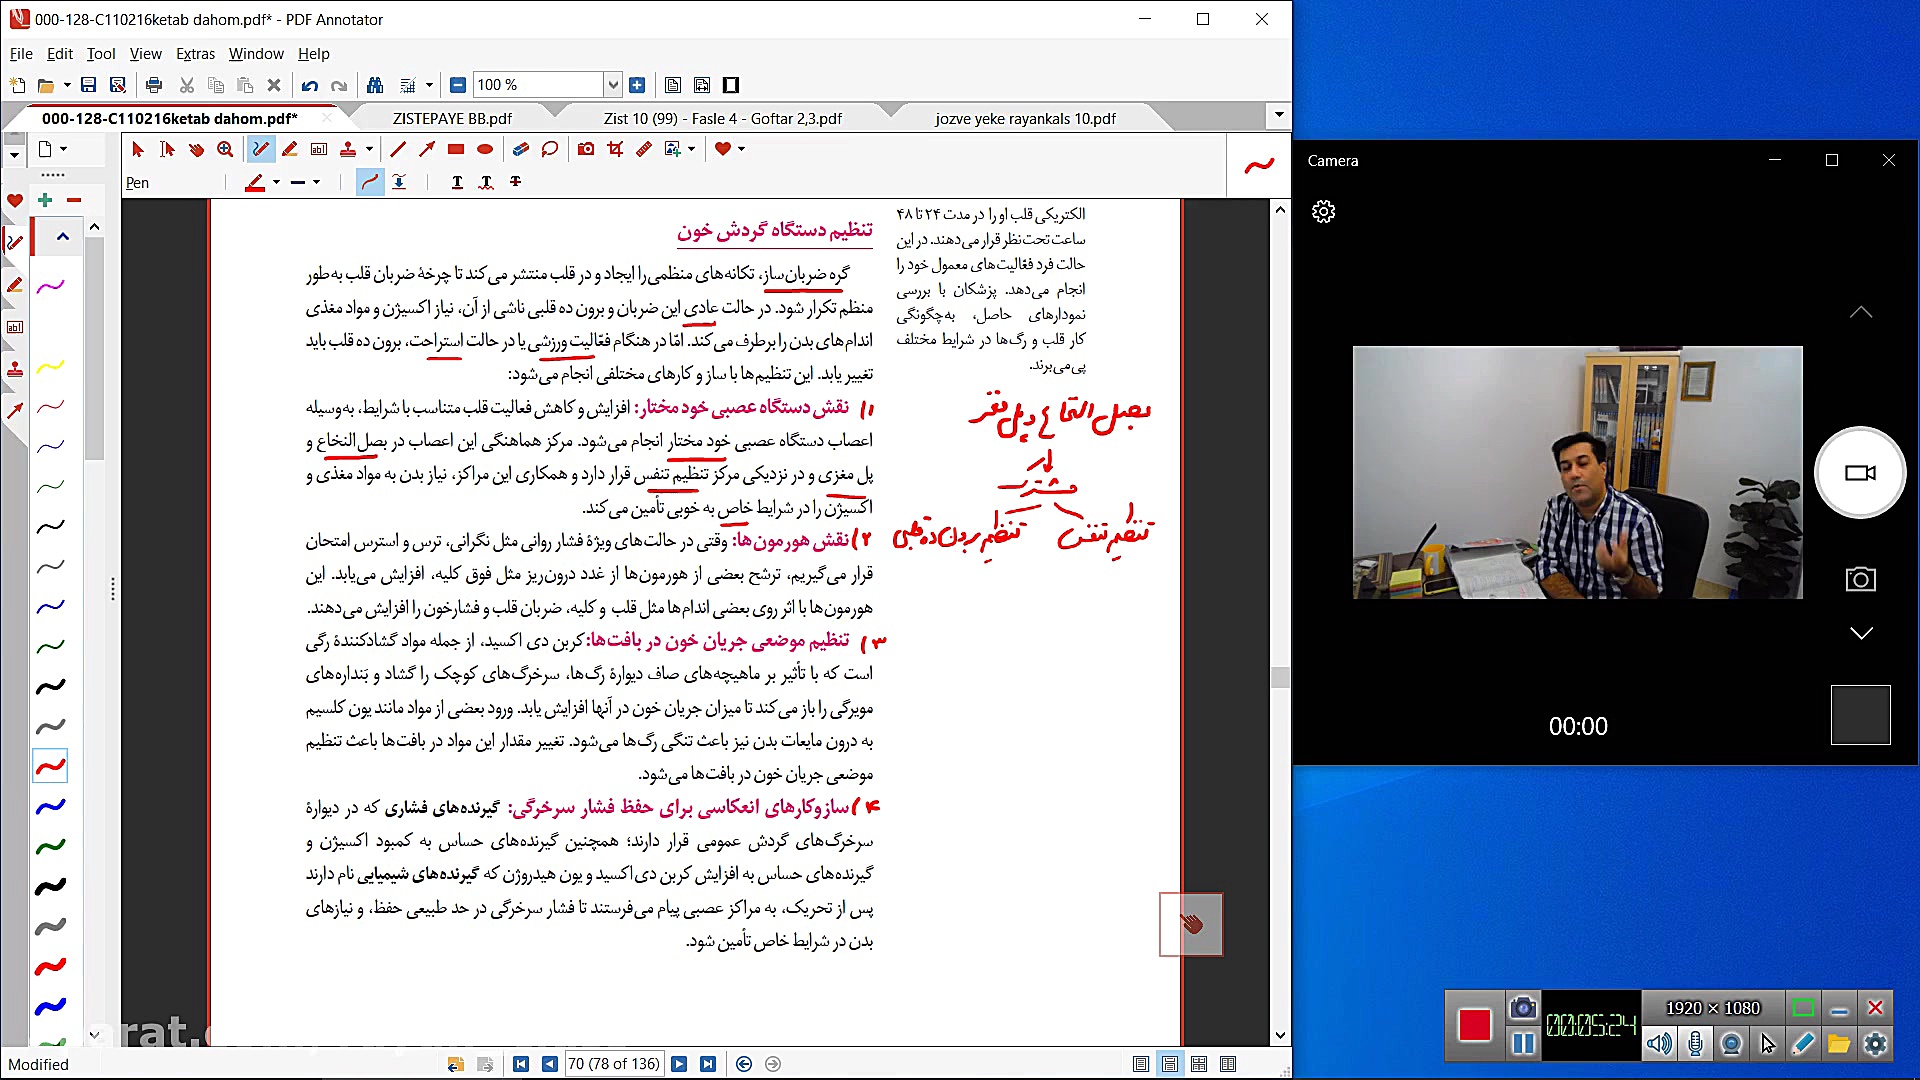Select the Eraser tool
The height and width of the screenshot is (1080, 1920).
[520, 149]
